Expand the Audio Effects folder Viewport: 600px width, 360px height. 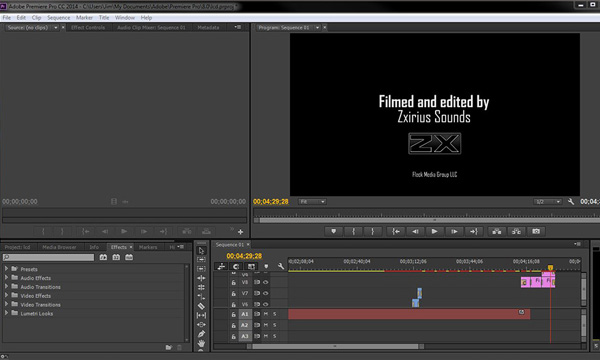(x=6, y=278)
